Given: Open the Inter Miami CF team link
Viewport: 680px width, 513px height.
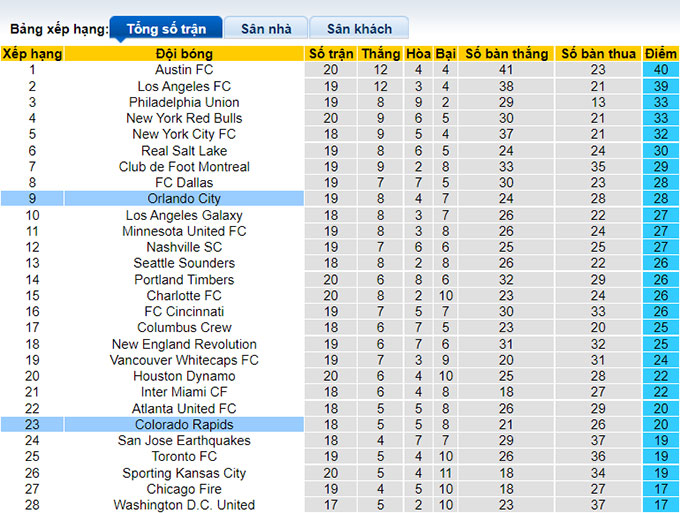Looking at the screenshot, I should 184,392.
